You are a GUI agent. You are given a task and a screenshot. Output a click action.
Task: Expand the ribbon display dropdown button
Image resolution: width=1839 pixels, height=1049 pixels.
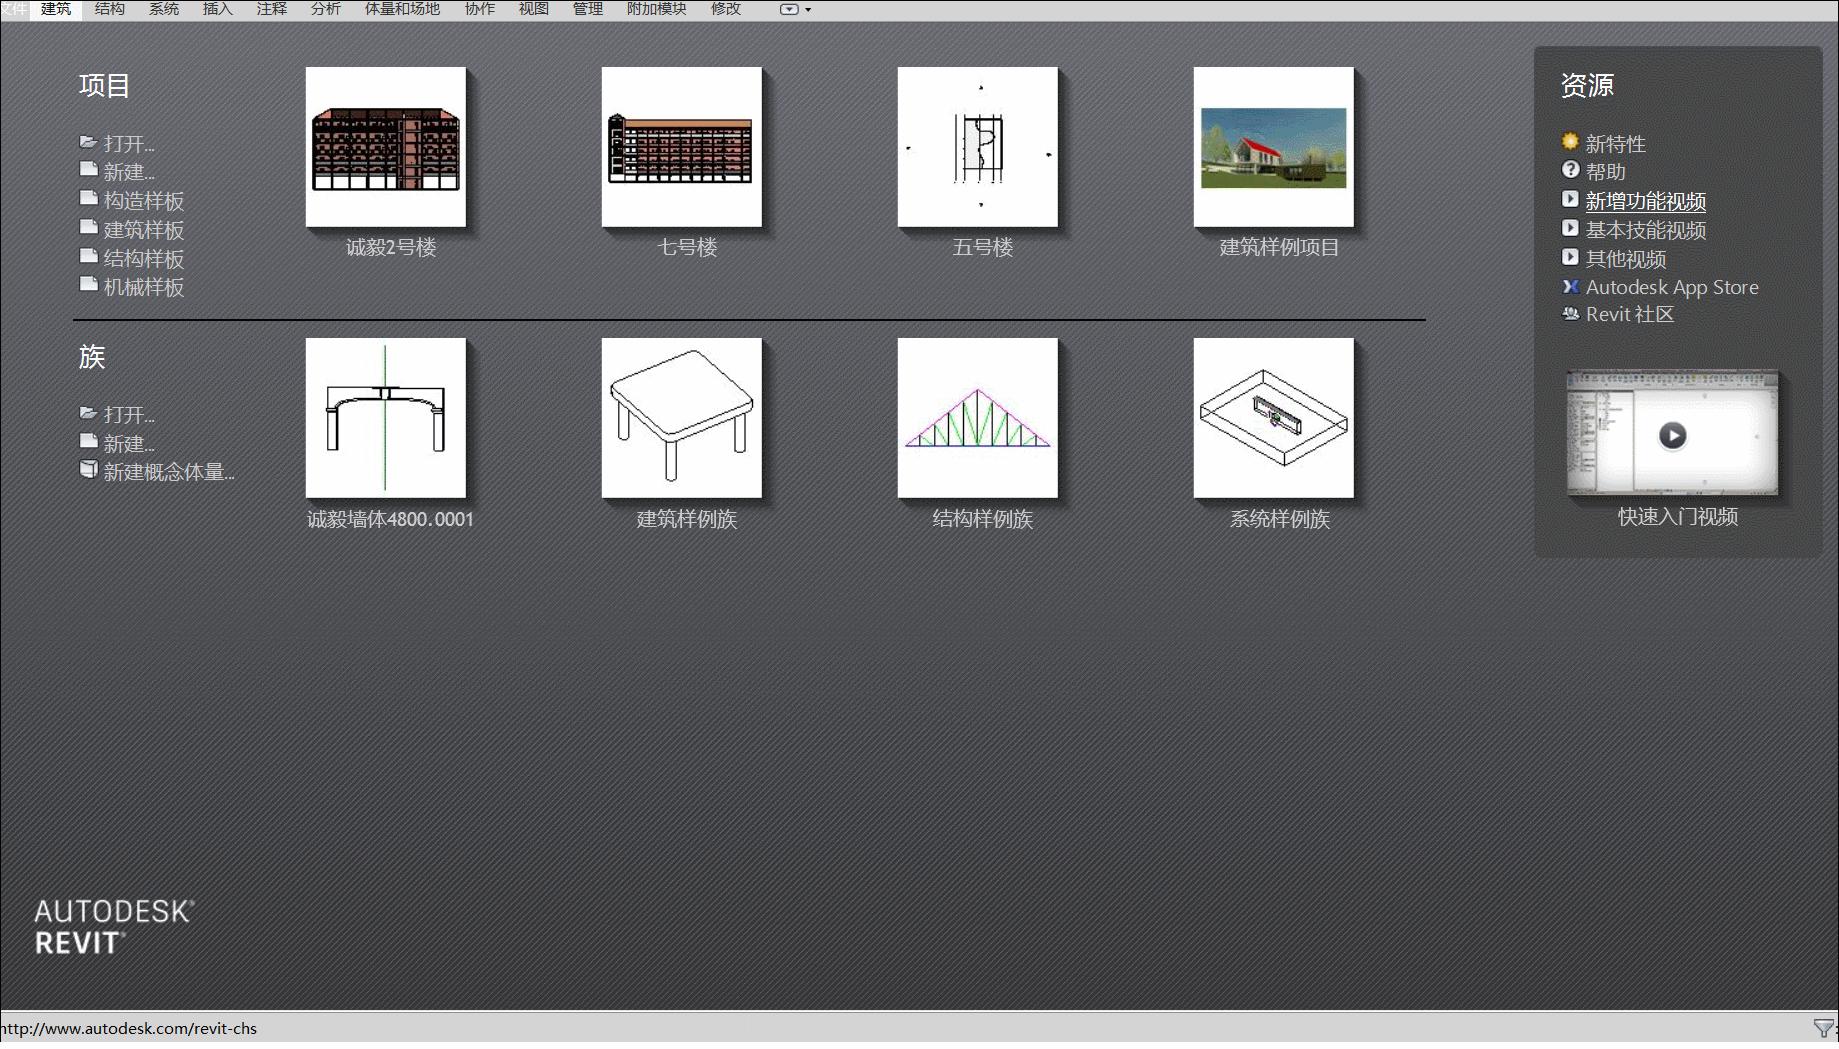(x=795, y=9)
